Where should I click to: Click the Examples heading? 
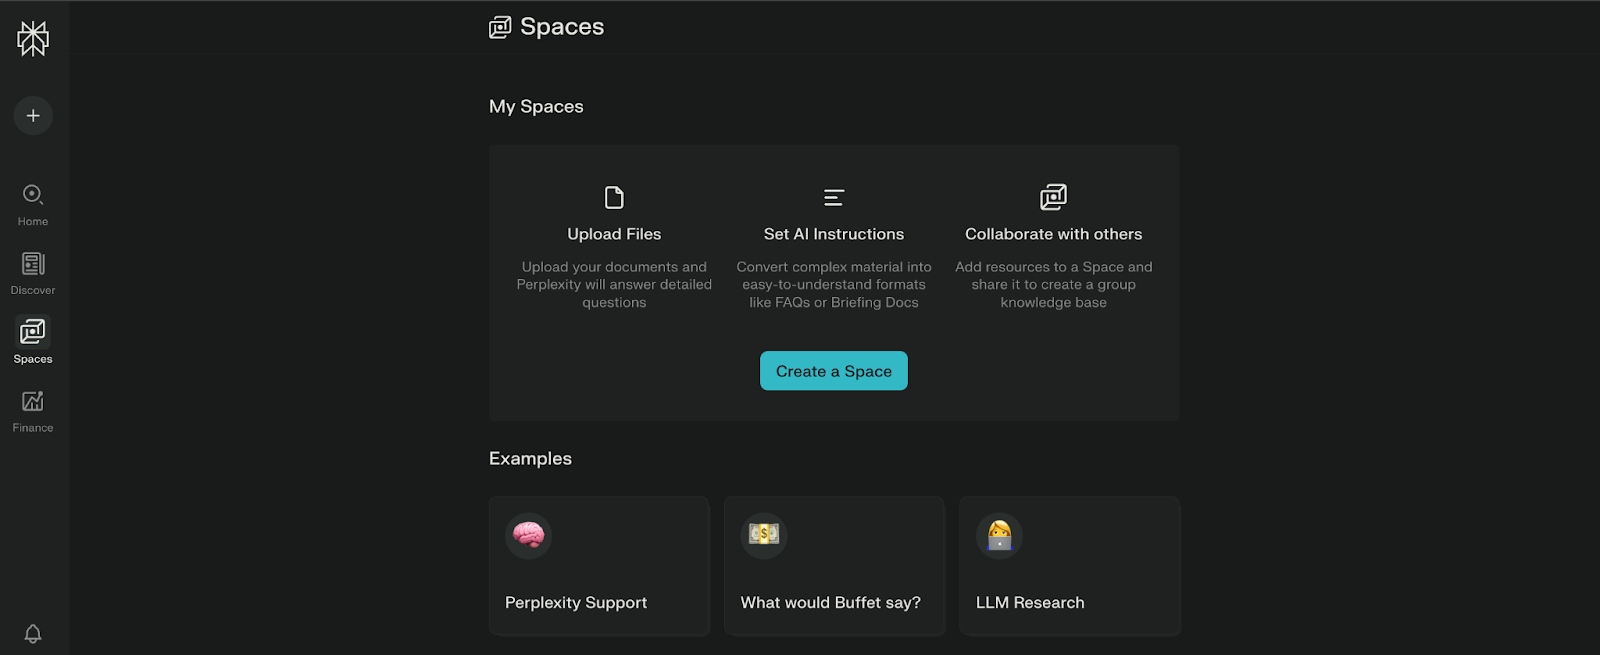click(x=530, y=459)
